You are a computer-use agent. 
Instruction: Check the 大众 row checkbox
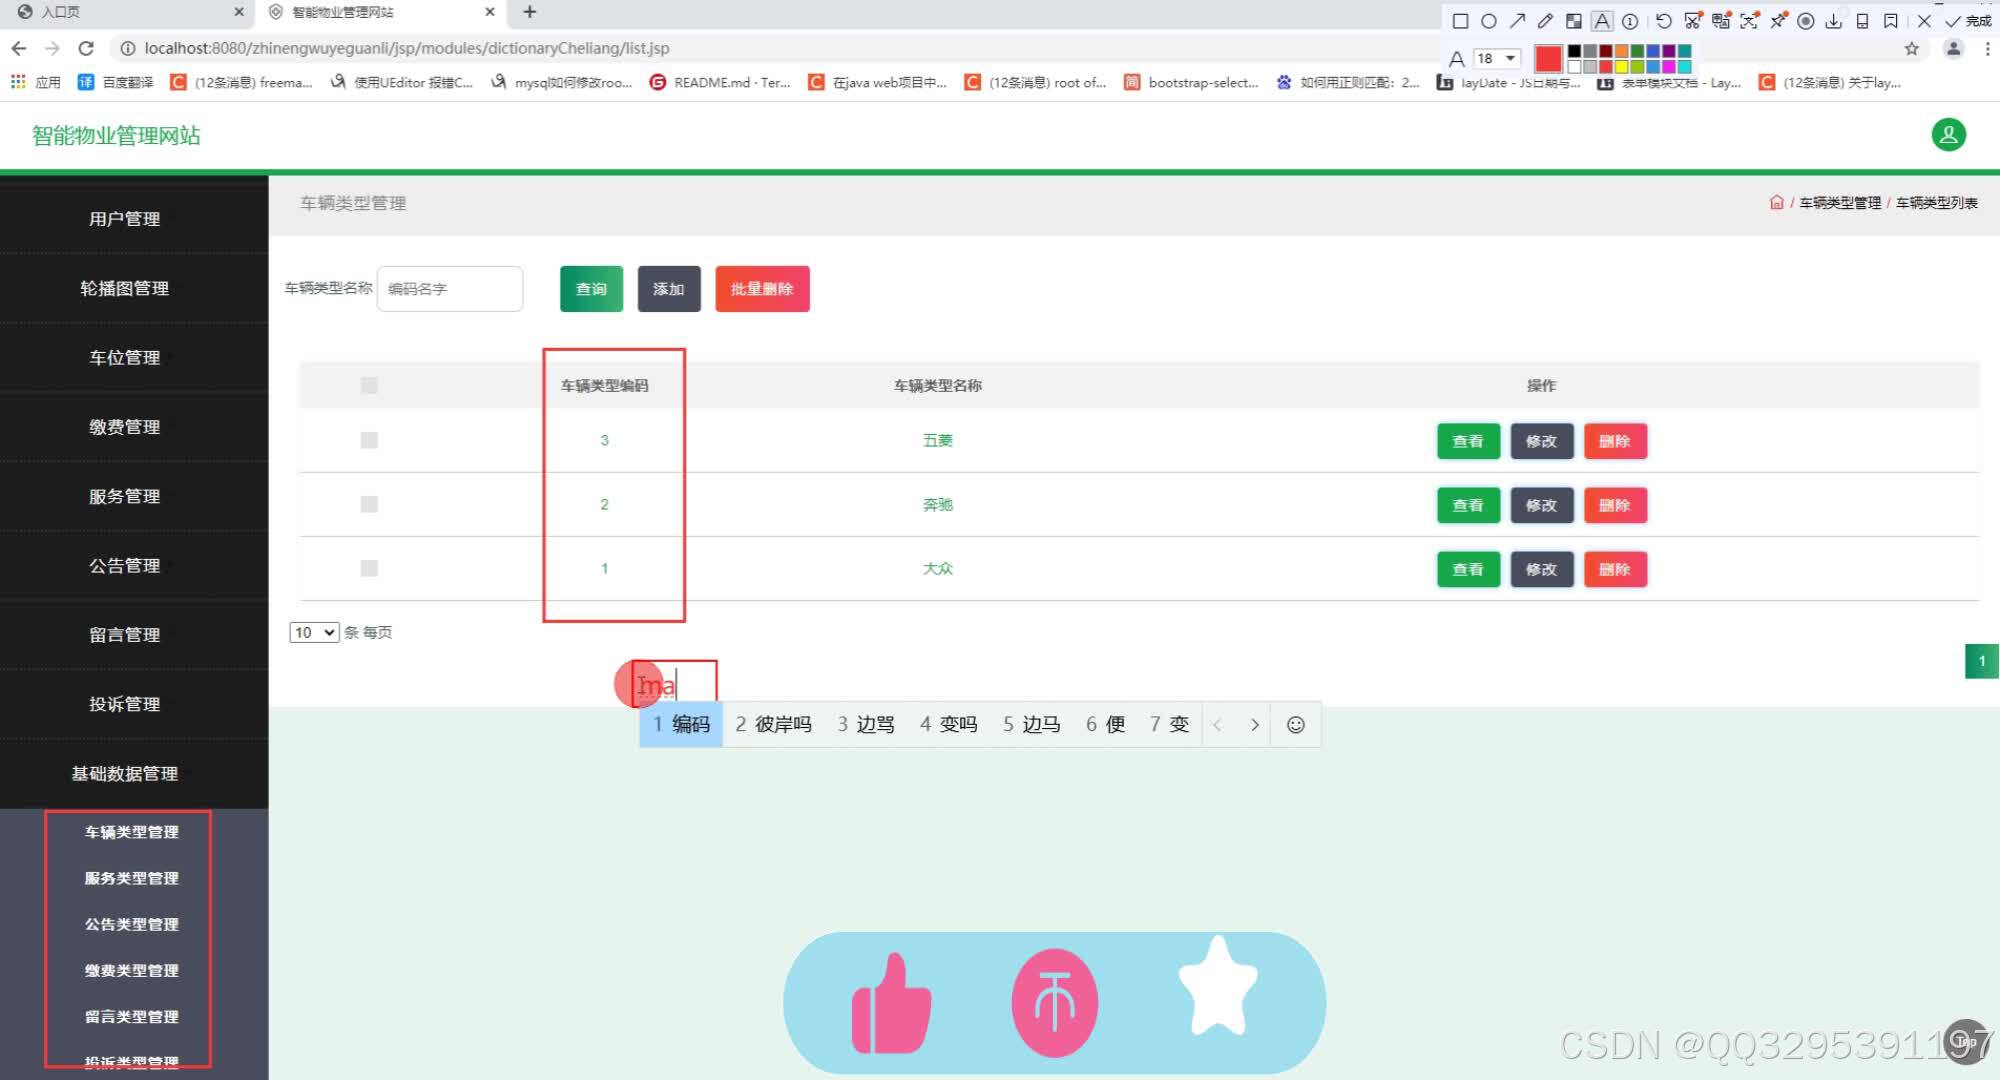pos(369,568)
